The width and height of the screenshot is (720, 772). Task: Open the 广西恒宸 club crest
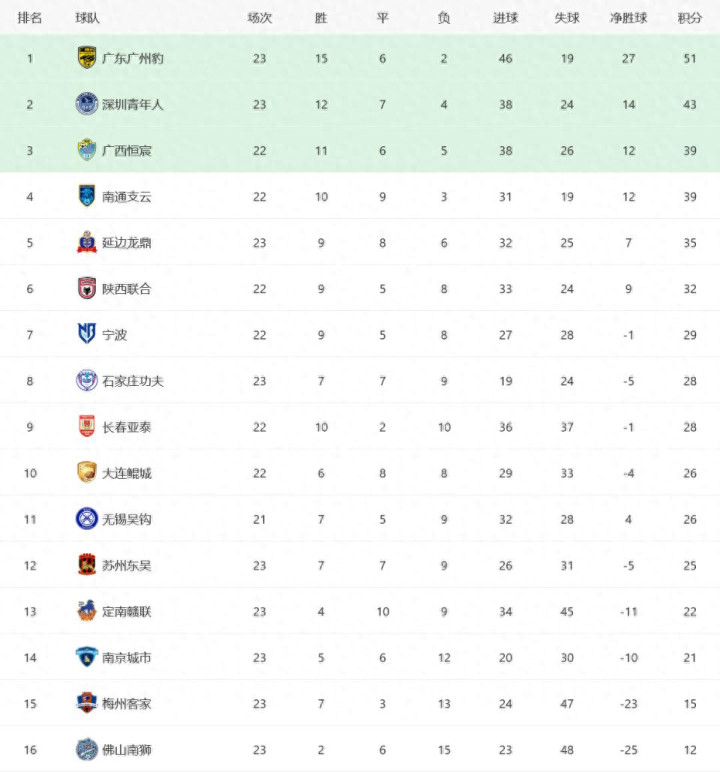[87, 150]
